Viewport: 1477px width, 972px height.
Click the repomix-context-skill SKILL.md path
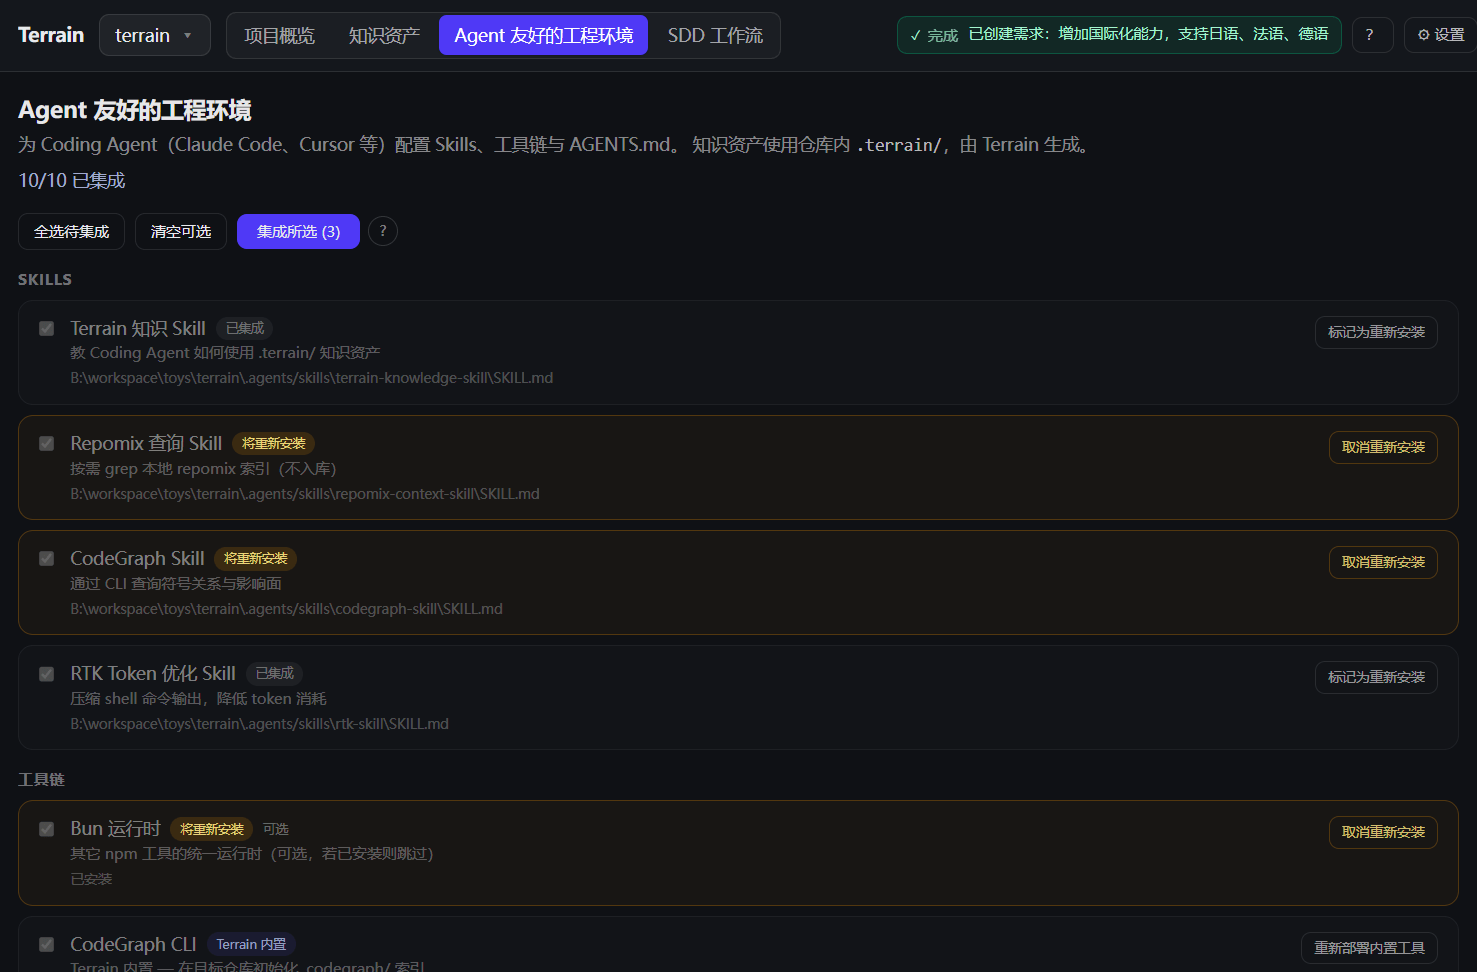click(x=305, y=494)
